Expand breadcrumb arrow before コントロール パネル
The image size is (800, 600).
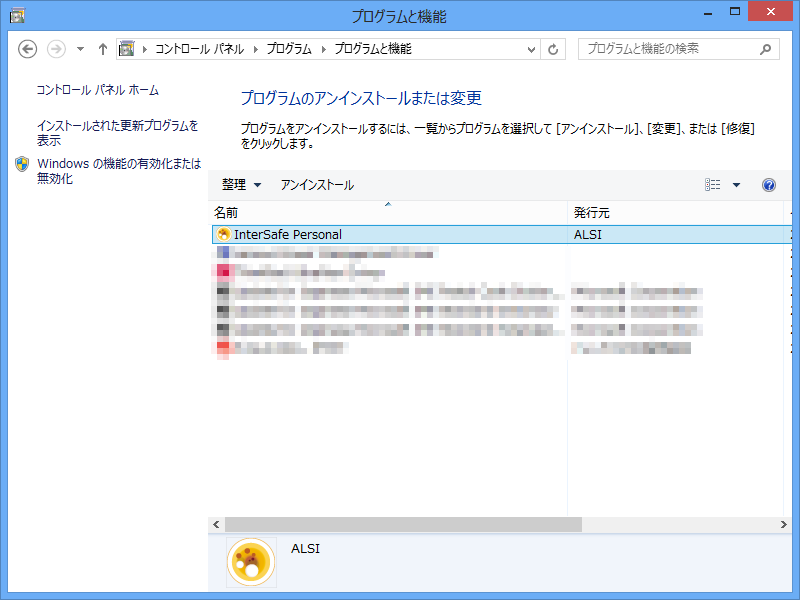[x=144, y=49]
